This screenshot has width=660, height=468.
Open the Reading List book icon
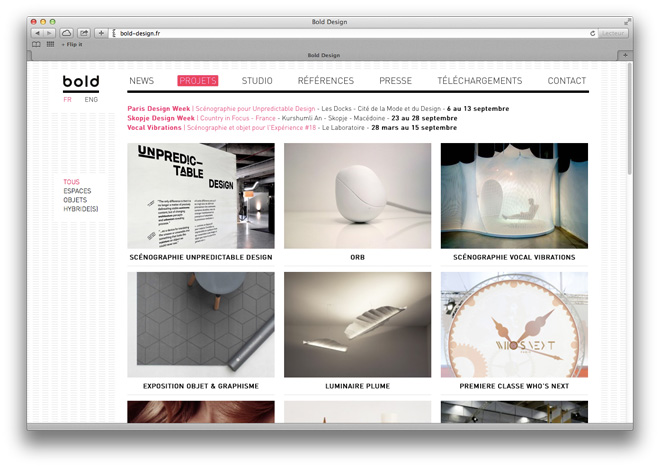coord(36,44)
